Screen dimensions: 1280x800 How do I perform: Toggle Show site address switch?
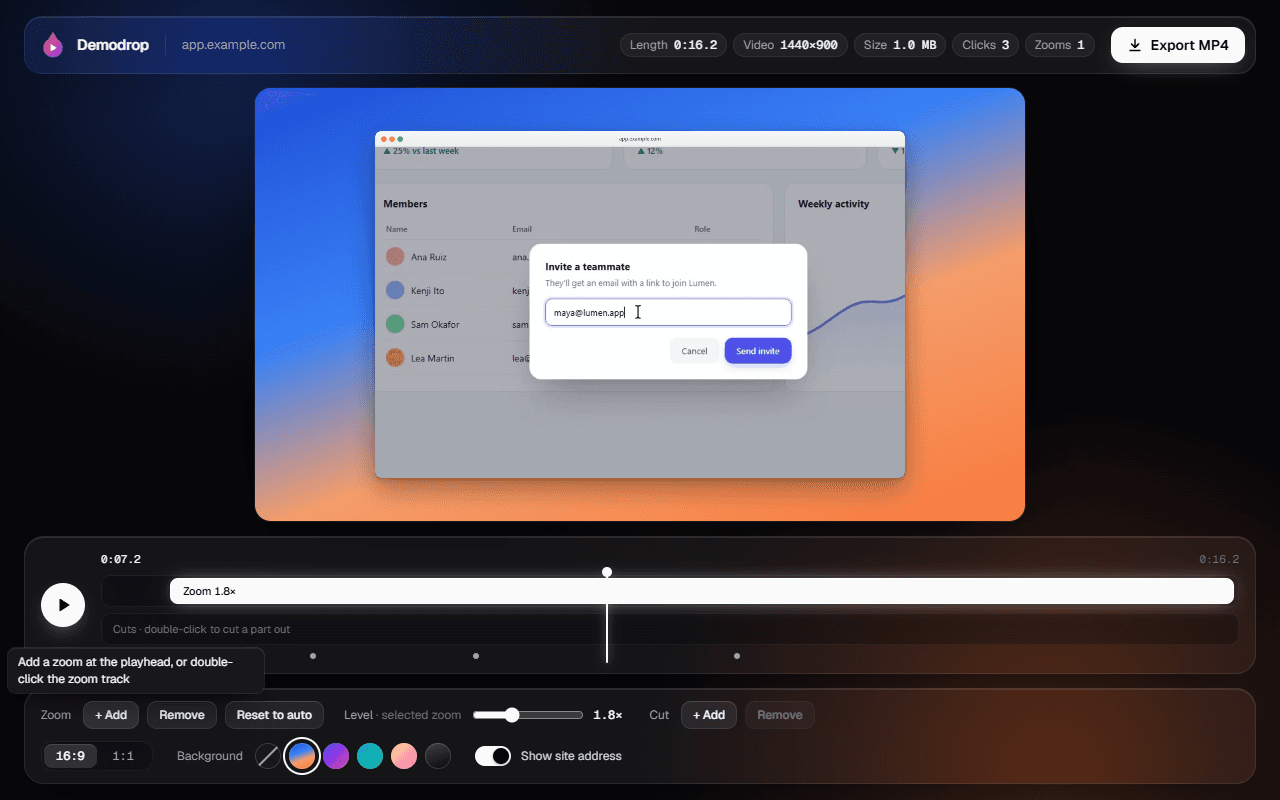point(493,756)
